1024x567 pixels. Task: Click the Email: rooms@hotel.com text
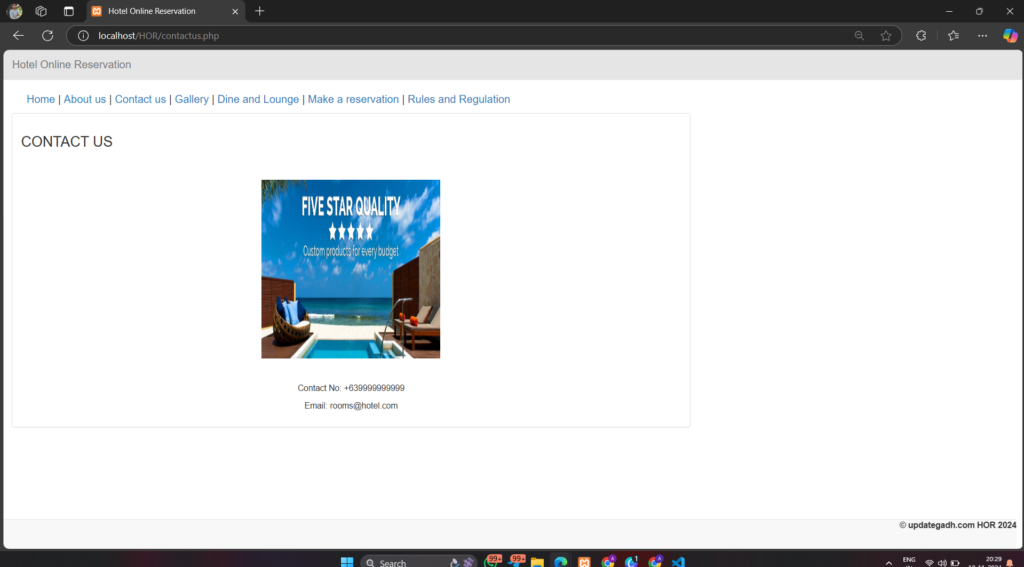tap(351, 406)
